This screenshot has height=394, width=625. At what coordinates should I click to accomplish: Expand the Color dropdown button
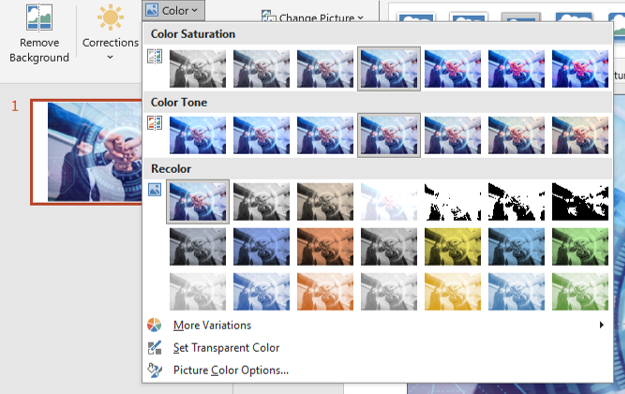coord(173,10)
